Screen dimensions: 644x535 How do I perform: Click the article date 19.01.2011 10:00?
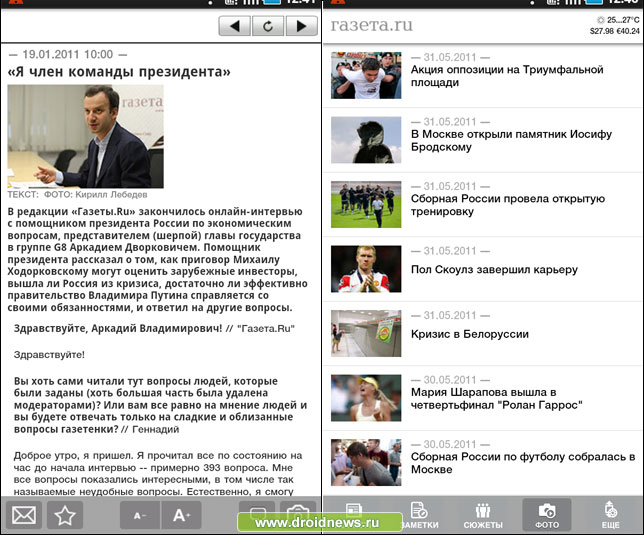(68, 54)
